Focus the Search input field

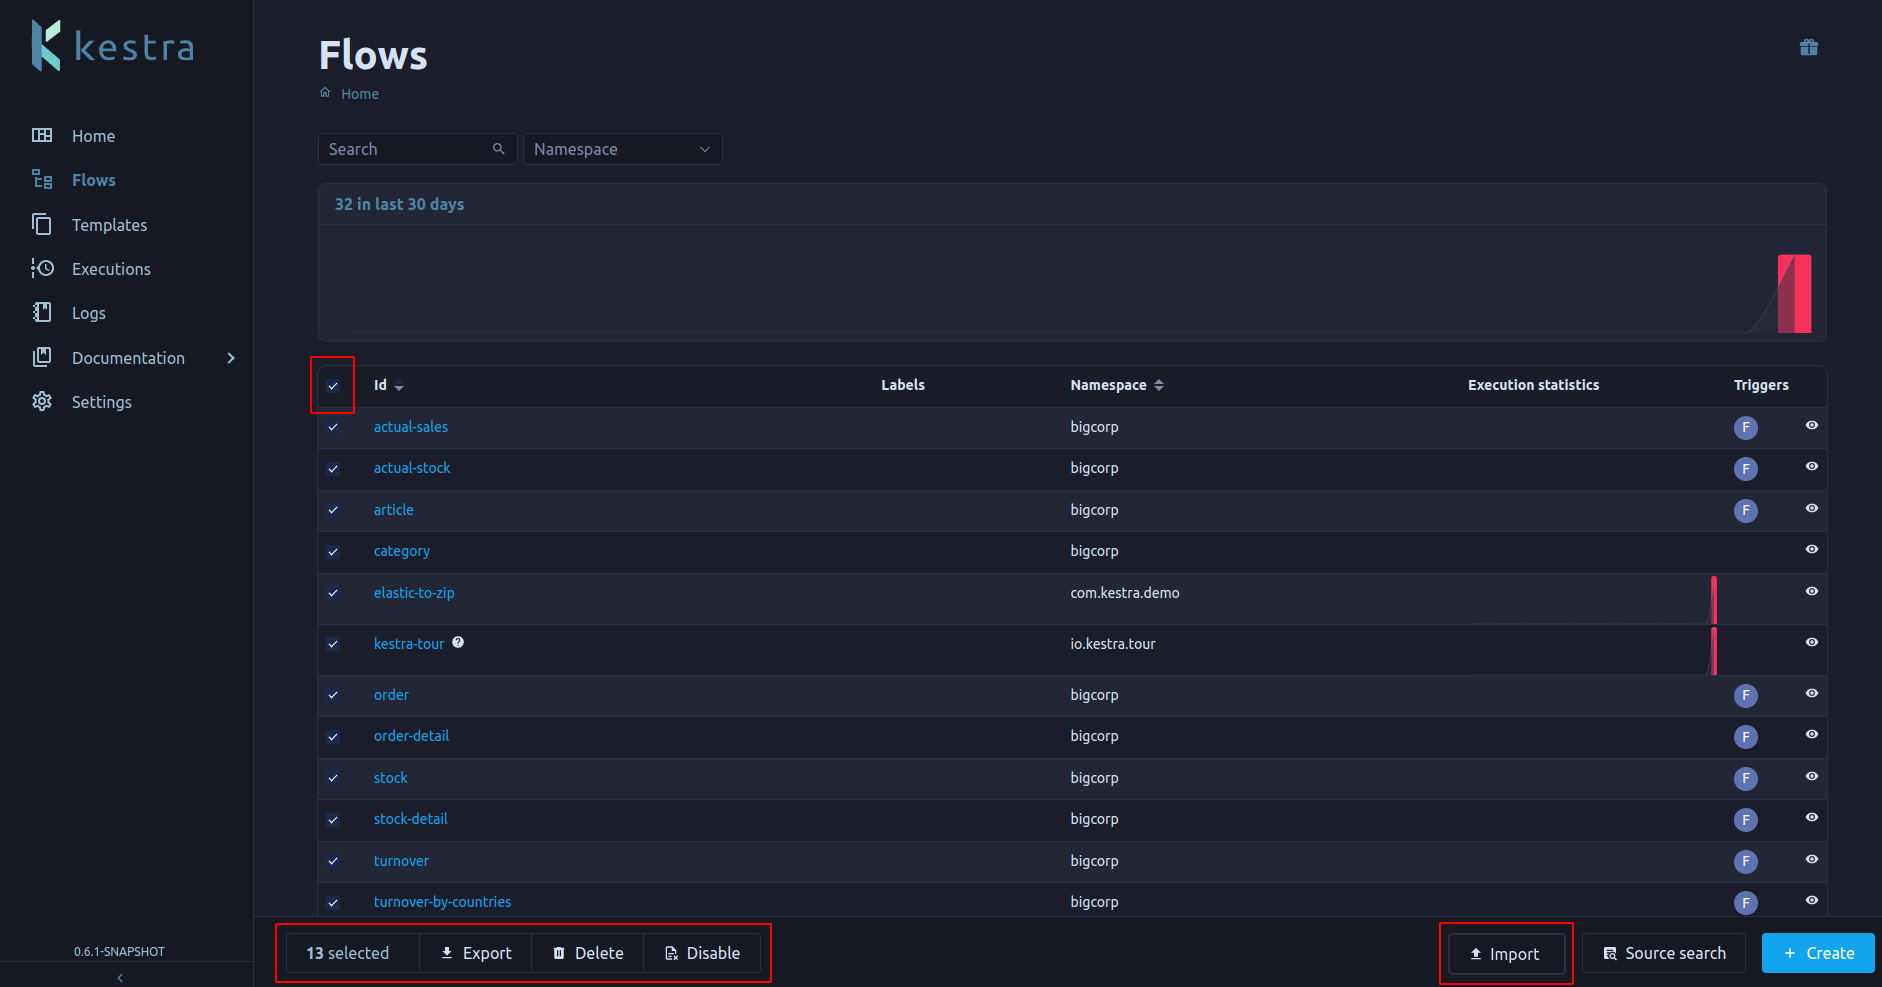click(x=407, y=149)
